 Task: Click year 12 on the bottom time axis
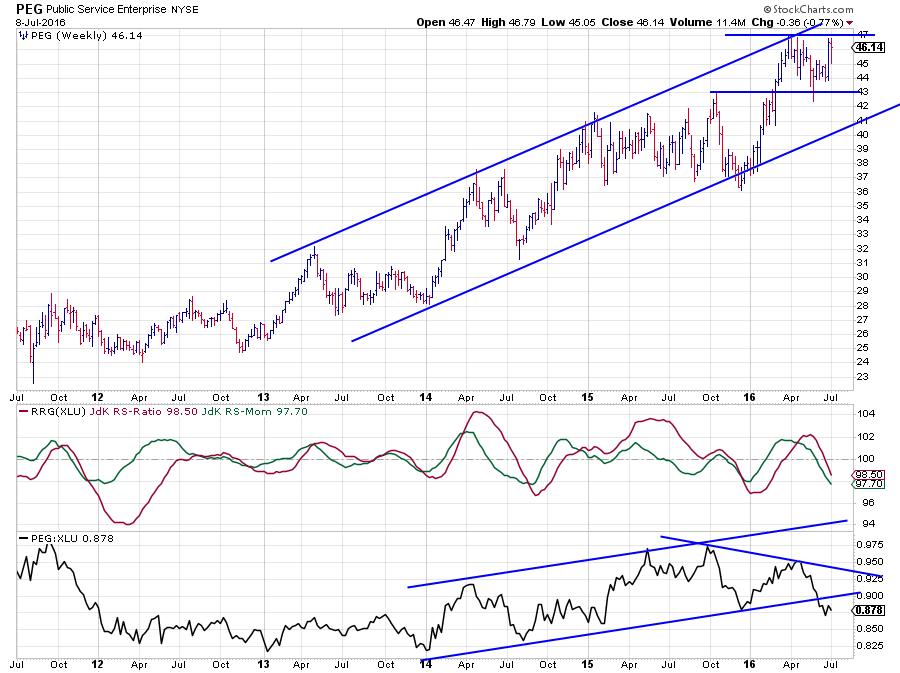point(97,664)
